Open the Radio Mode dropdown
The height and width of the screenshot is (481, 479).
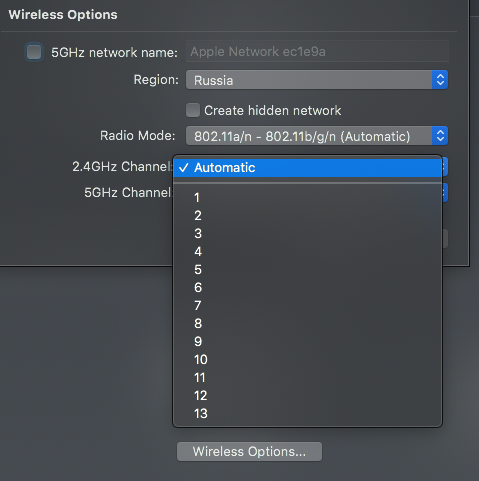[x=317, y=136]
